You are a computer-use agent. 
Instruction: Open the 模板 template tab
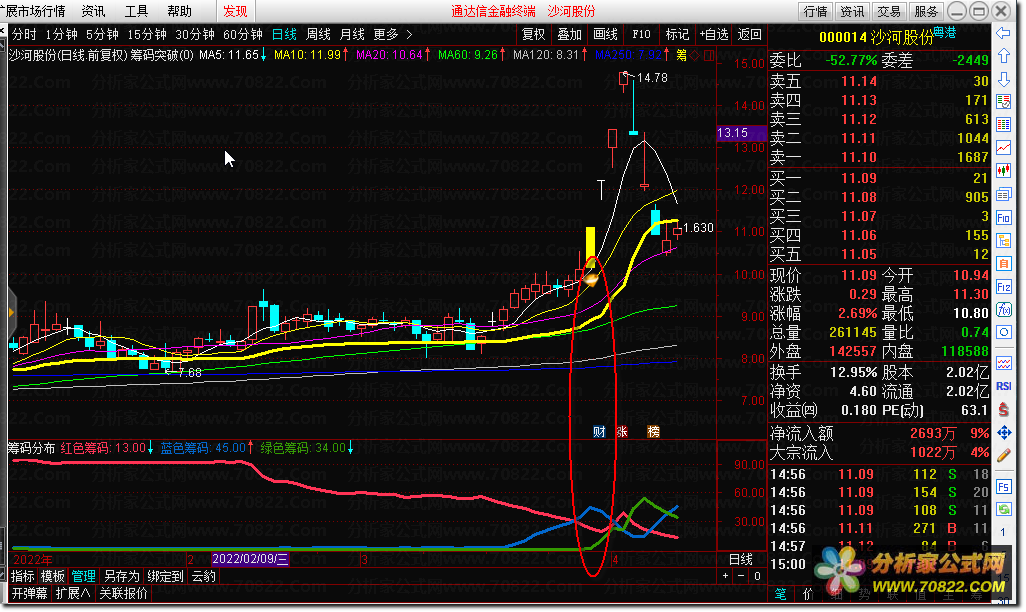click(52, 576)
